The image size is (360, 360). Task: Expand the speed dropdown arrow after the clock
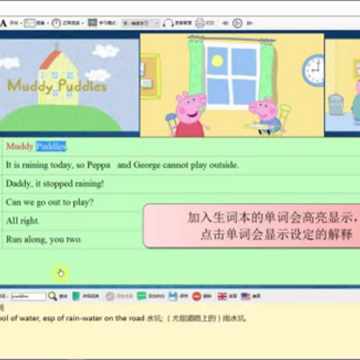(x=82, y=23)
